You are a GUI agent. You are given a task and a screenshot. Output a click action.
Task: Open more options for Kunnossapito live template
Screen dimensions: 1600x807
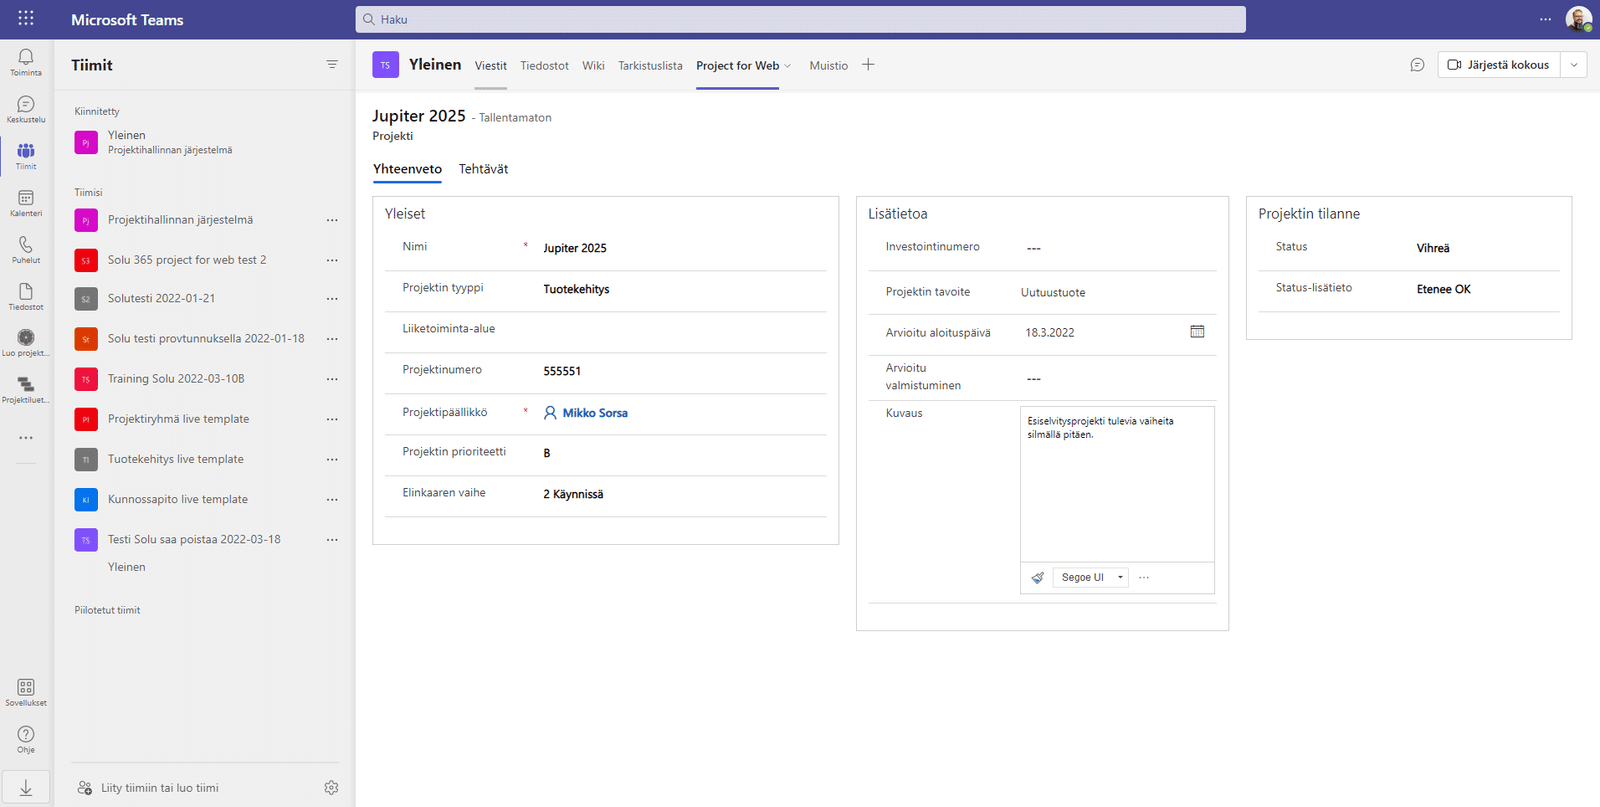click(x=332, y=500)
